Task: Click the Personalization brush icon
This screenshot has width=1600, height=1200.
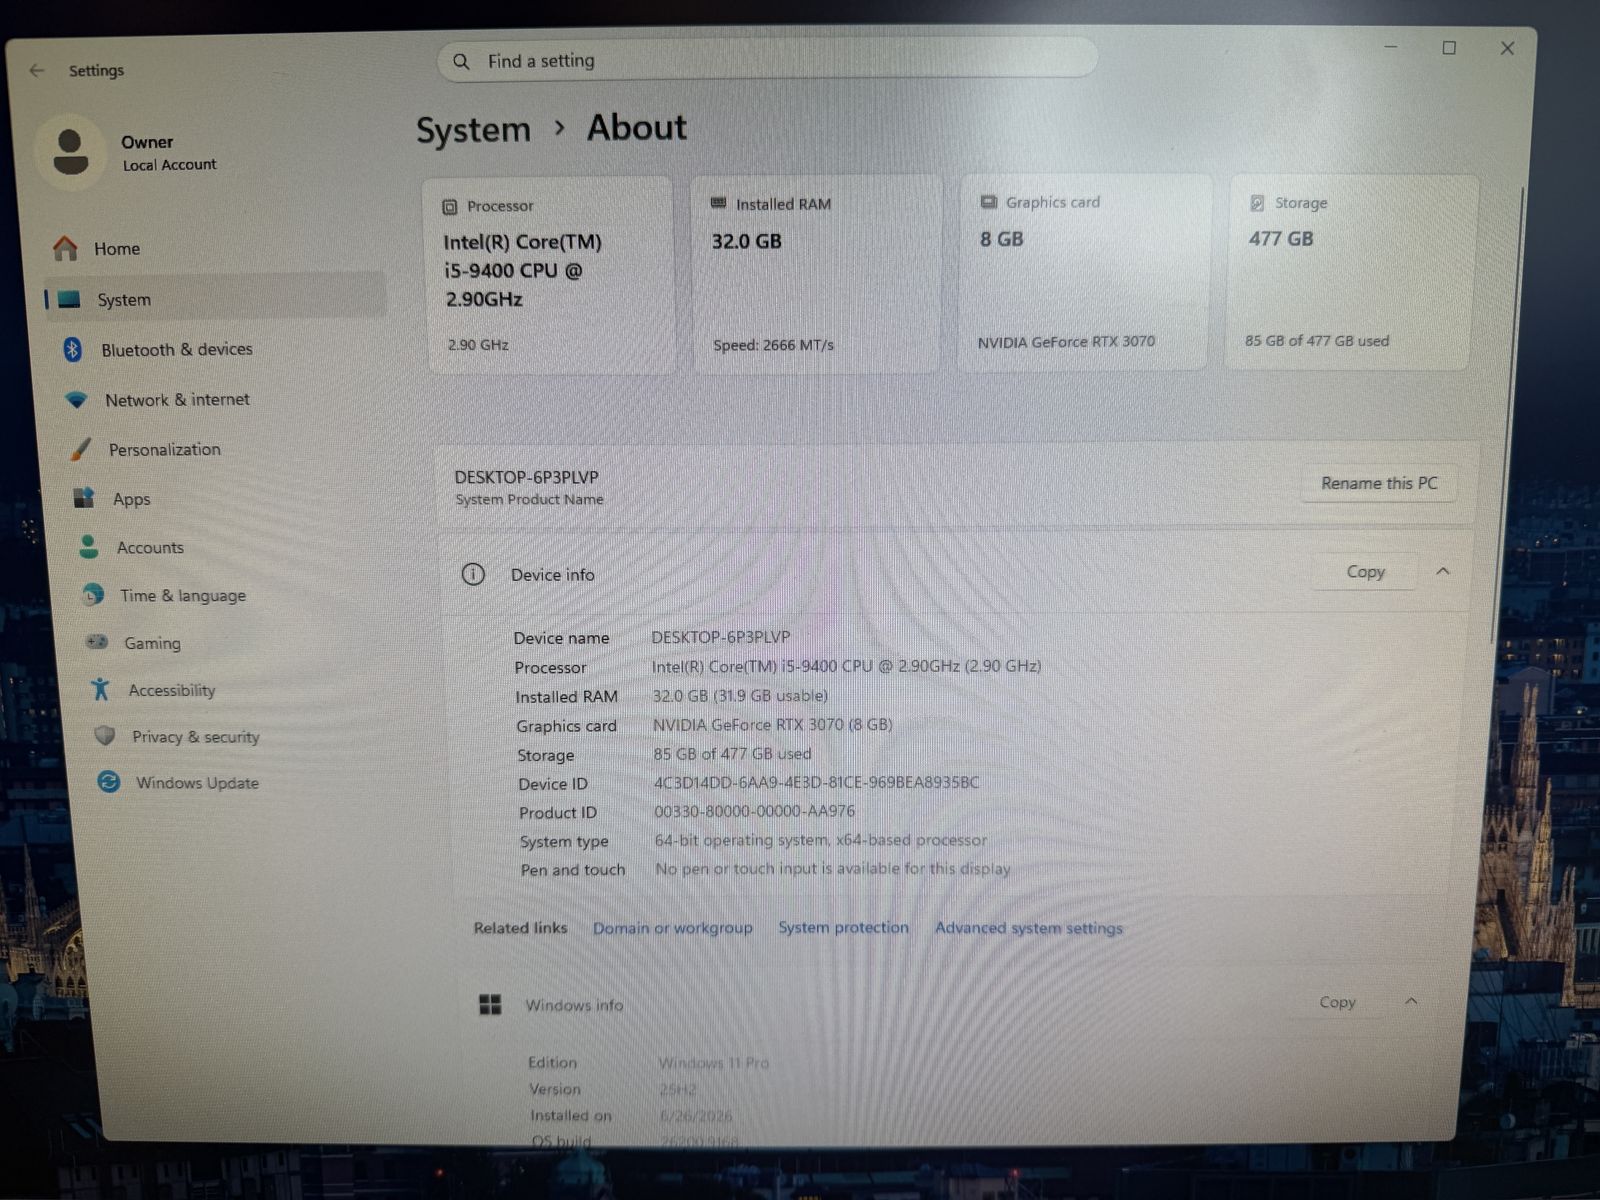Action: pos(81,449)
